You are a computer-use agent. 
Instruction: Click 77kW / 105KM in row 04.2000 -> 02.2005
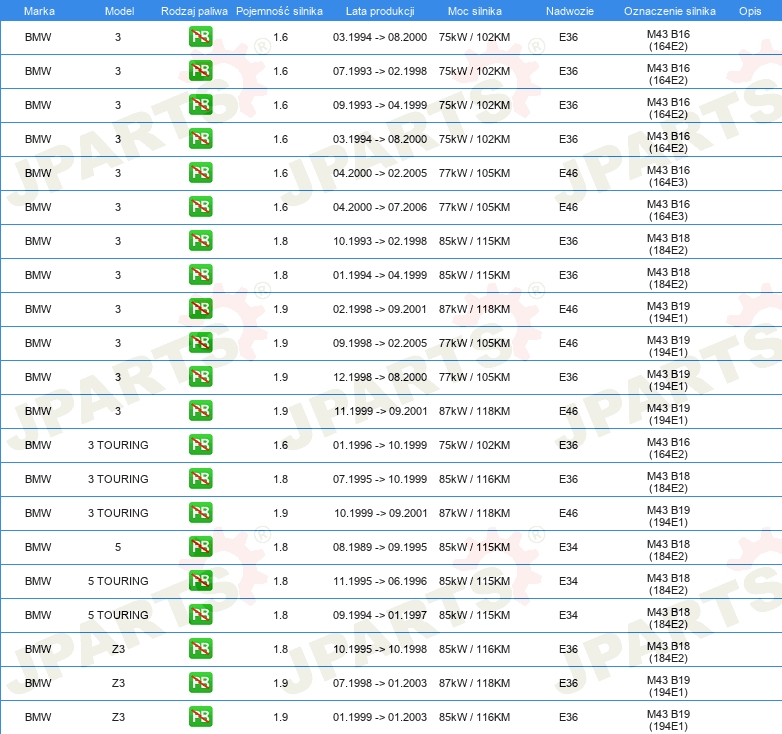point(474,173)
